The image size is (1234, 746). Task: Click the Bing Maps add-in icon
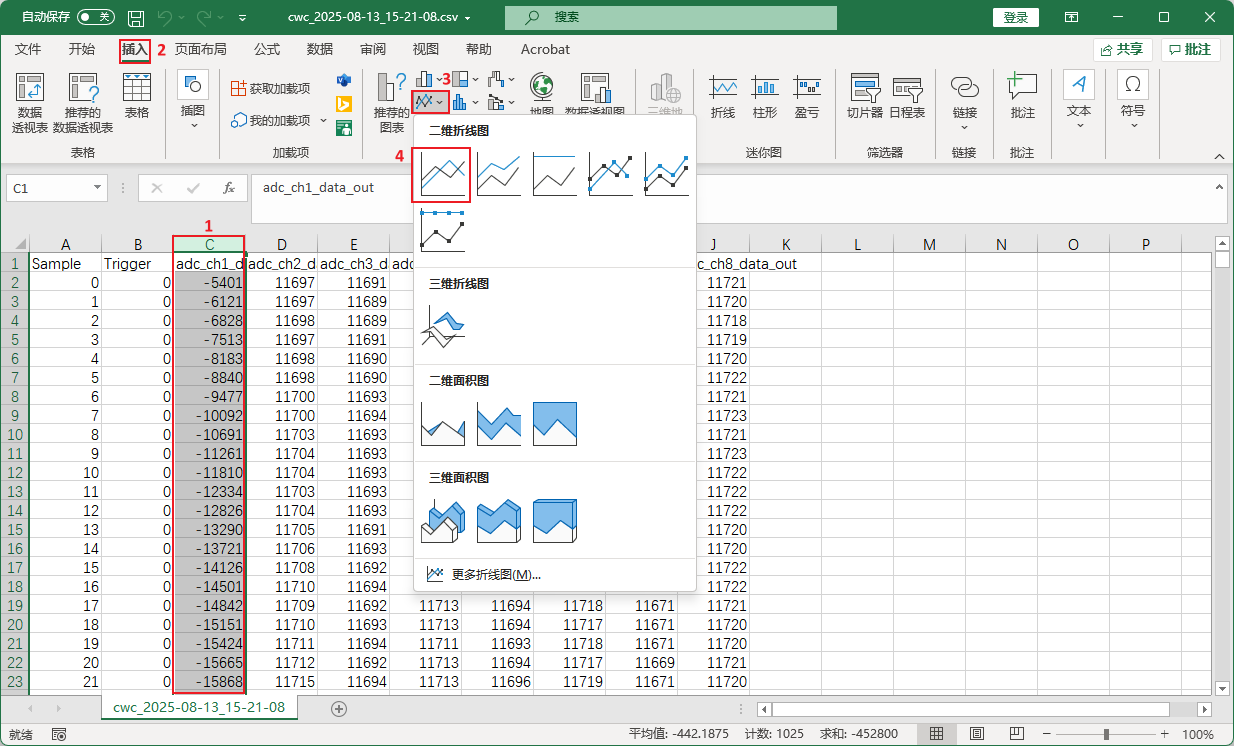(343, 104)
